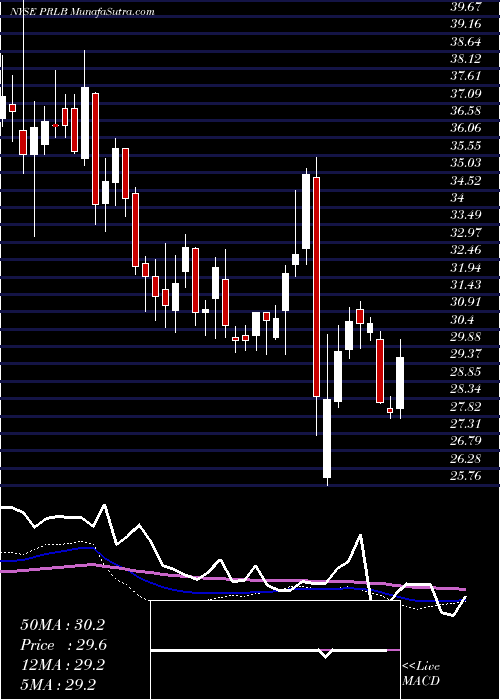Select the 29.88 price axis label

(466, 337)
